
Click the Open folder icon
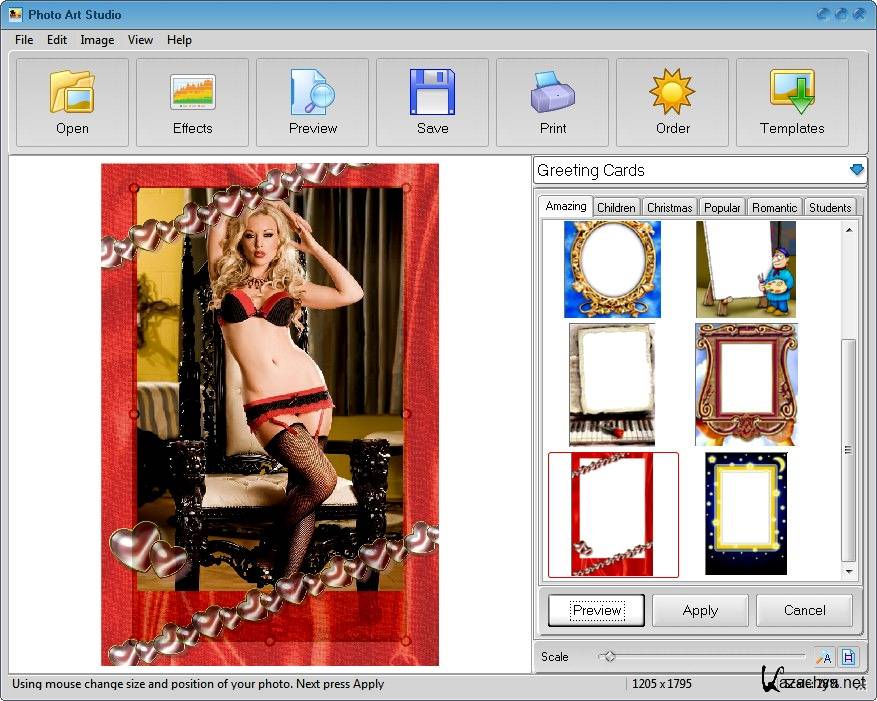point(72,92)
